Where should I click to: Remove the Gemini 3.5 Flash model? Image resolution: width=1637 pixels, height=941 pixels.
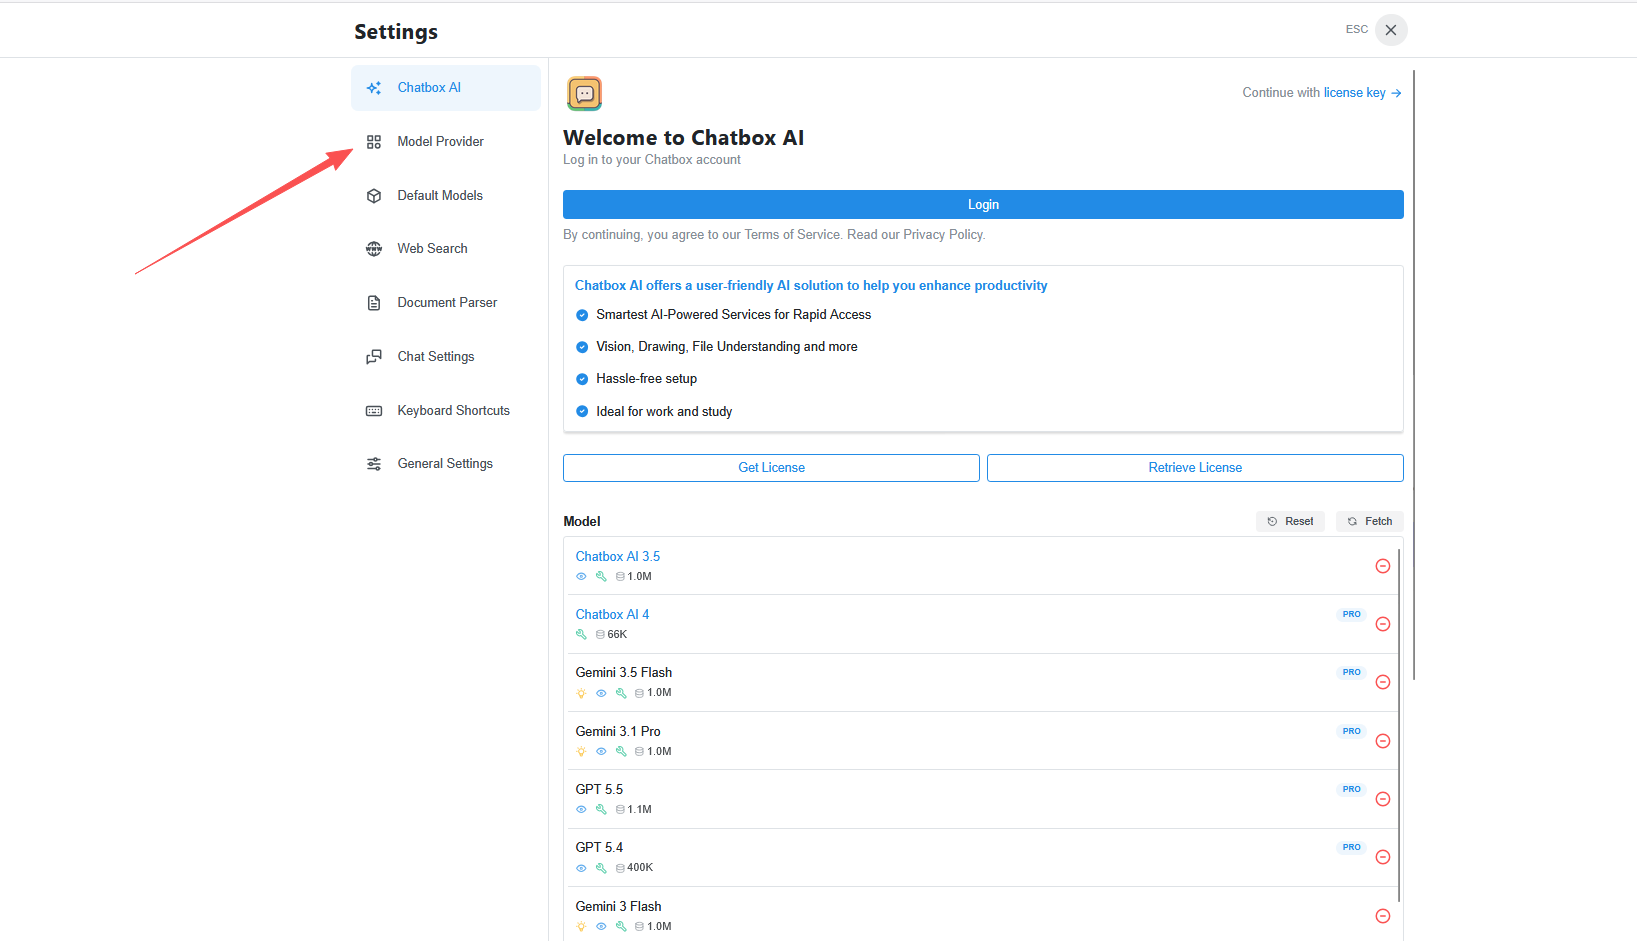tap(1383, 682)
